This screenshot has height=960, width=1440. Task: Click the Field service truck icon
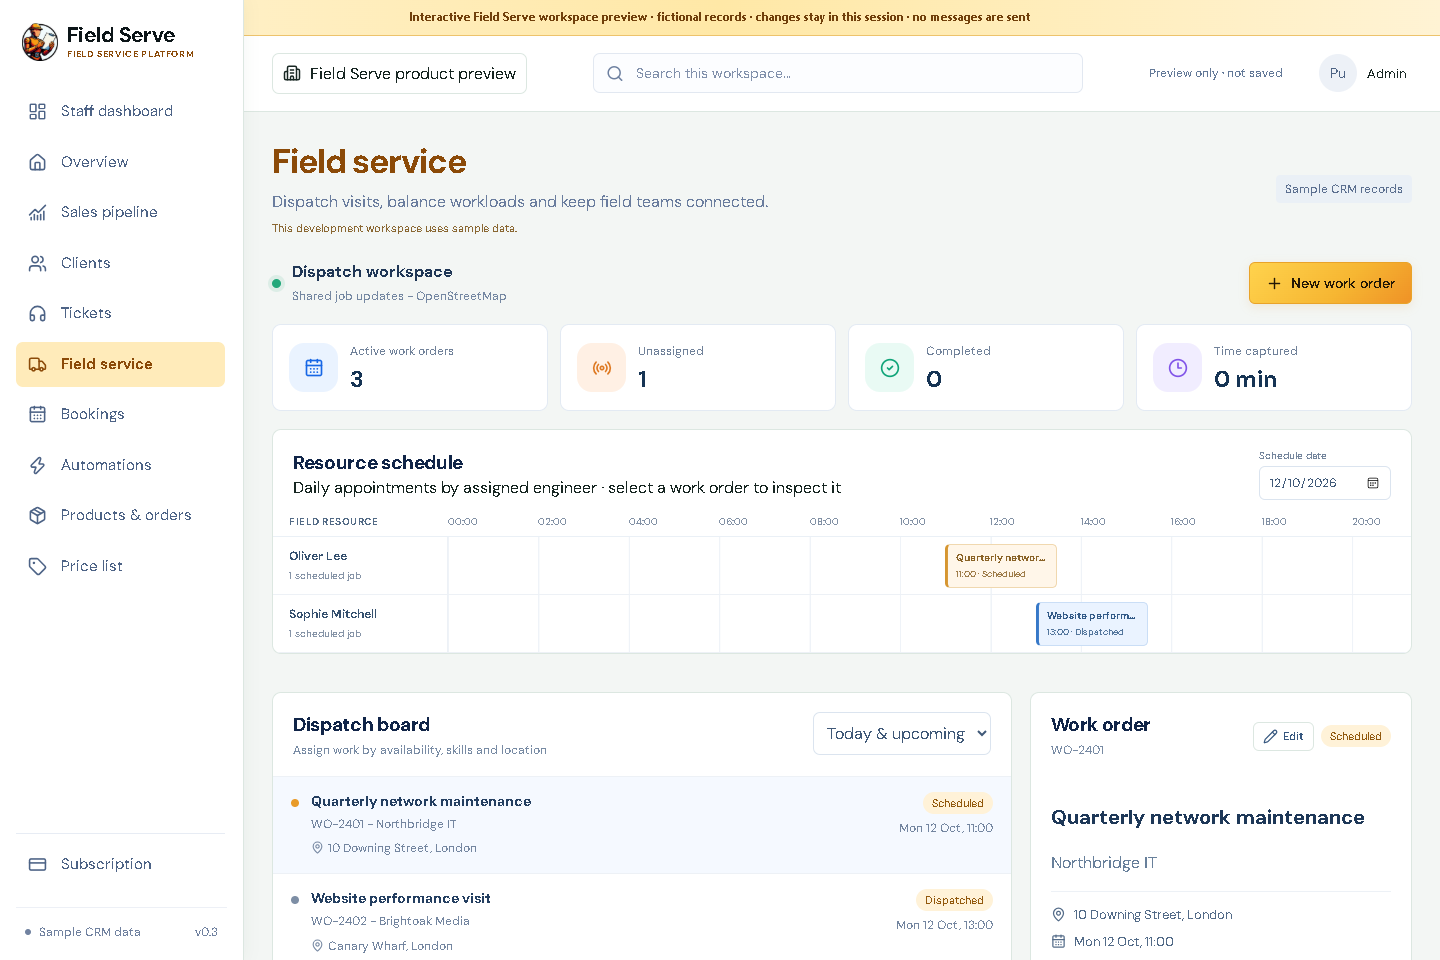click(38, 364)
